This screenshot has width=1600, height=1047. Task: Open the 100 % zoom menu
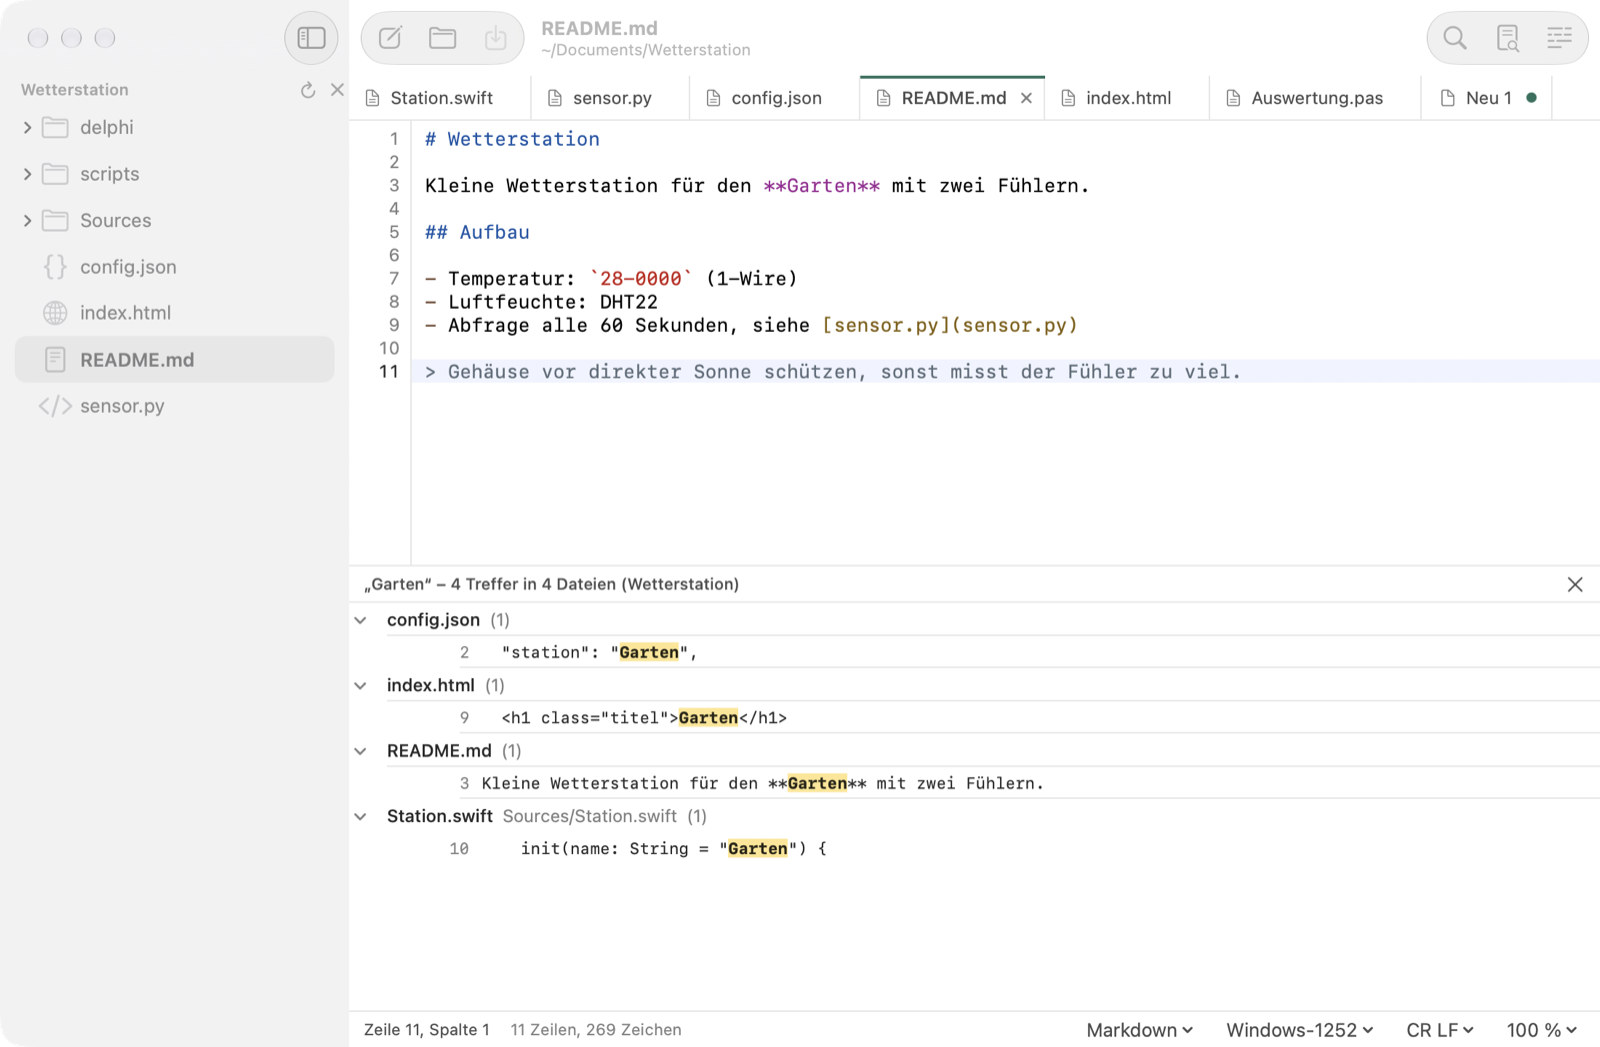[x=1542, y=1030]
